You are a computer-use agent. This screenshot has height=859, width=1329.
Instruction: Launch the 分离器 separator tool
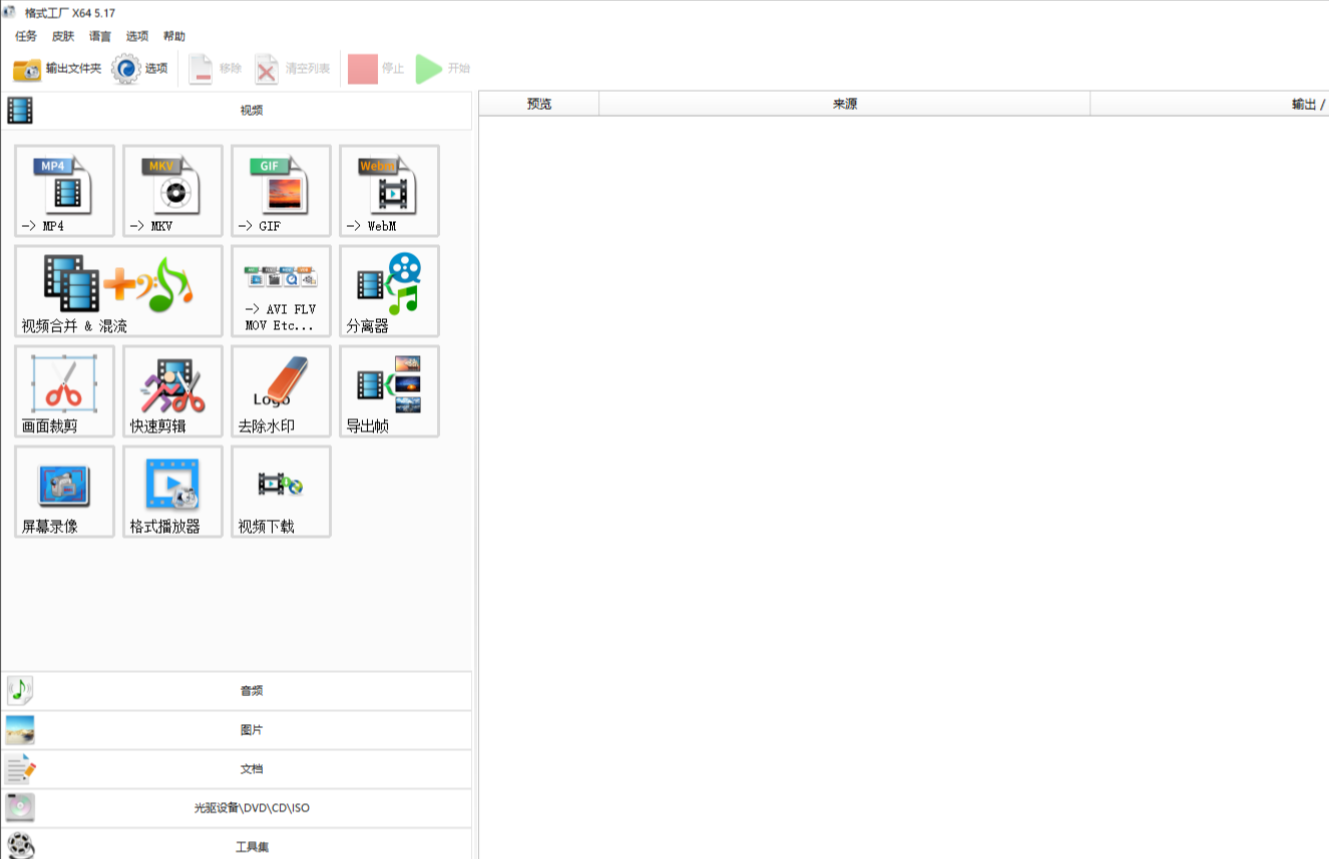point(389,290)
